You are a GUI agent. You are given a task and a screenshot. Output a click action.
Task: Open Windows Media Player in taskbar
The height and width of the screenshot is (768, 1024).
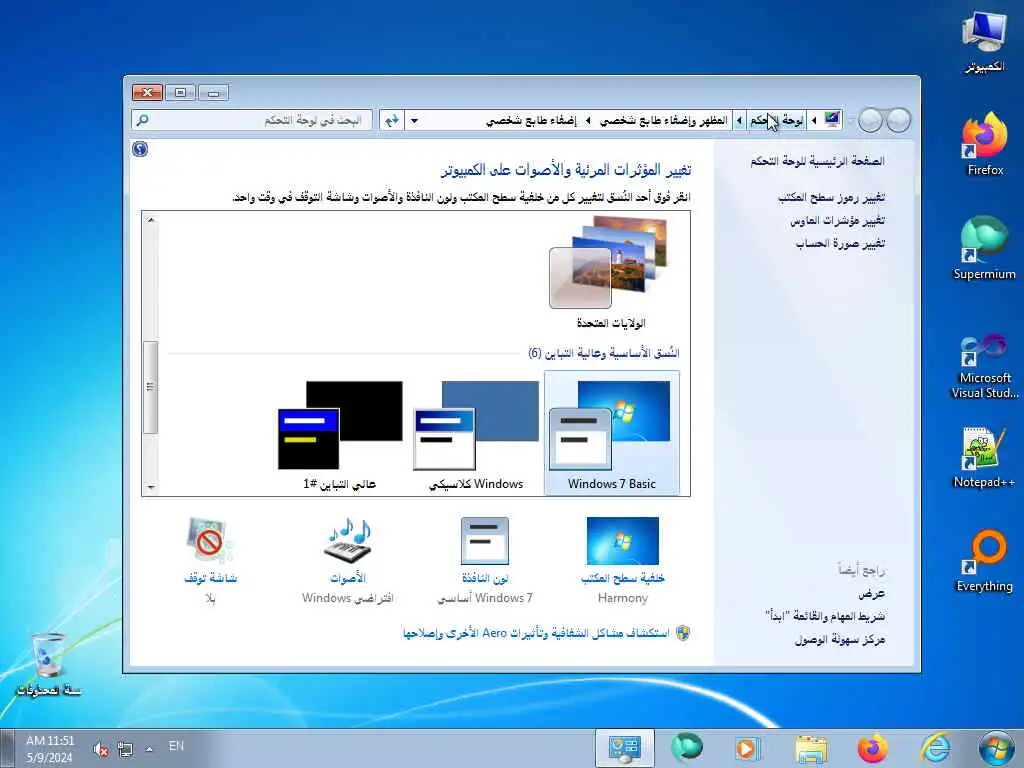click(746, 748)
